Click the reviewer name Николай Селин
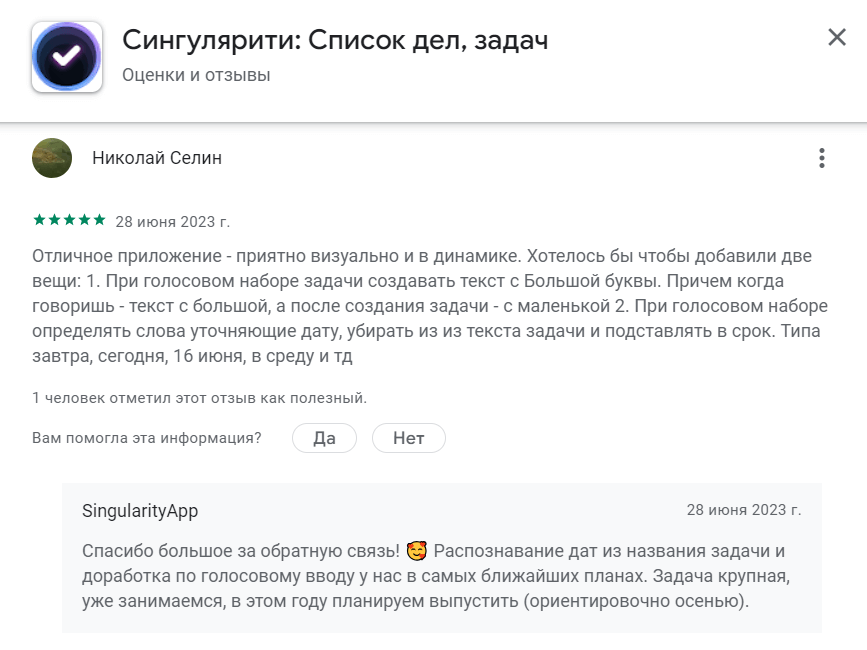 (x=155, y=157)
